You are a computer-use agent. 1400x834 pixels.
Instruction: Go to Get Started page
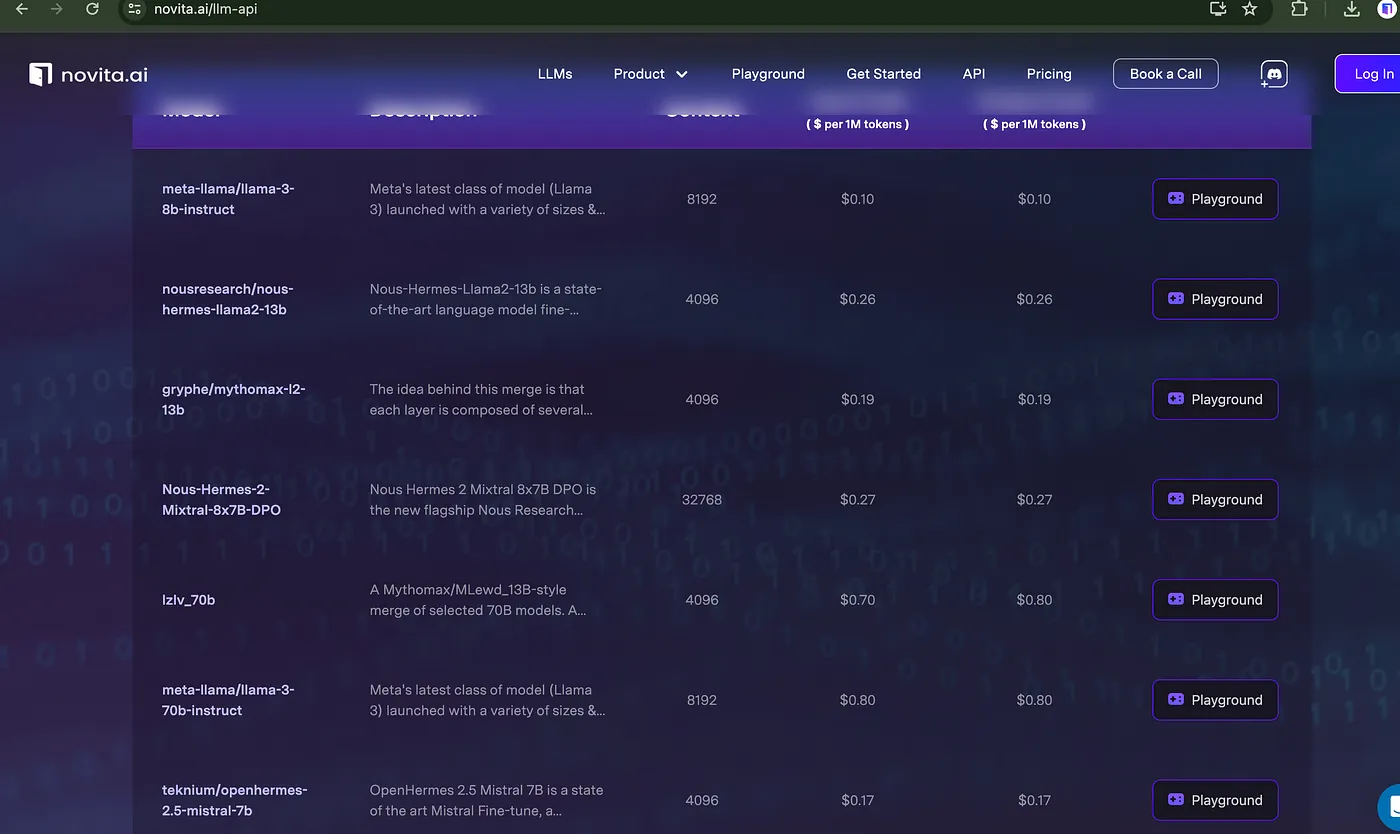[x=884, y=74]
